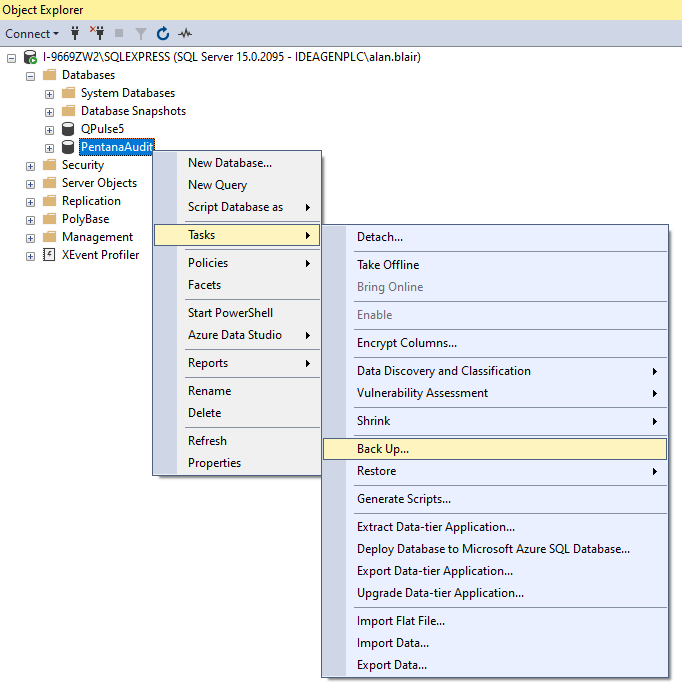682x692 pixels.
Task: Click the QPulse5 database cylinder icon
Action: coord(68,129)
